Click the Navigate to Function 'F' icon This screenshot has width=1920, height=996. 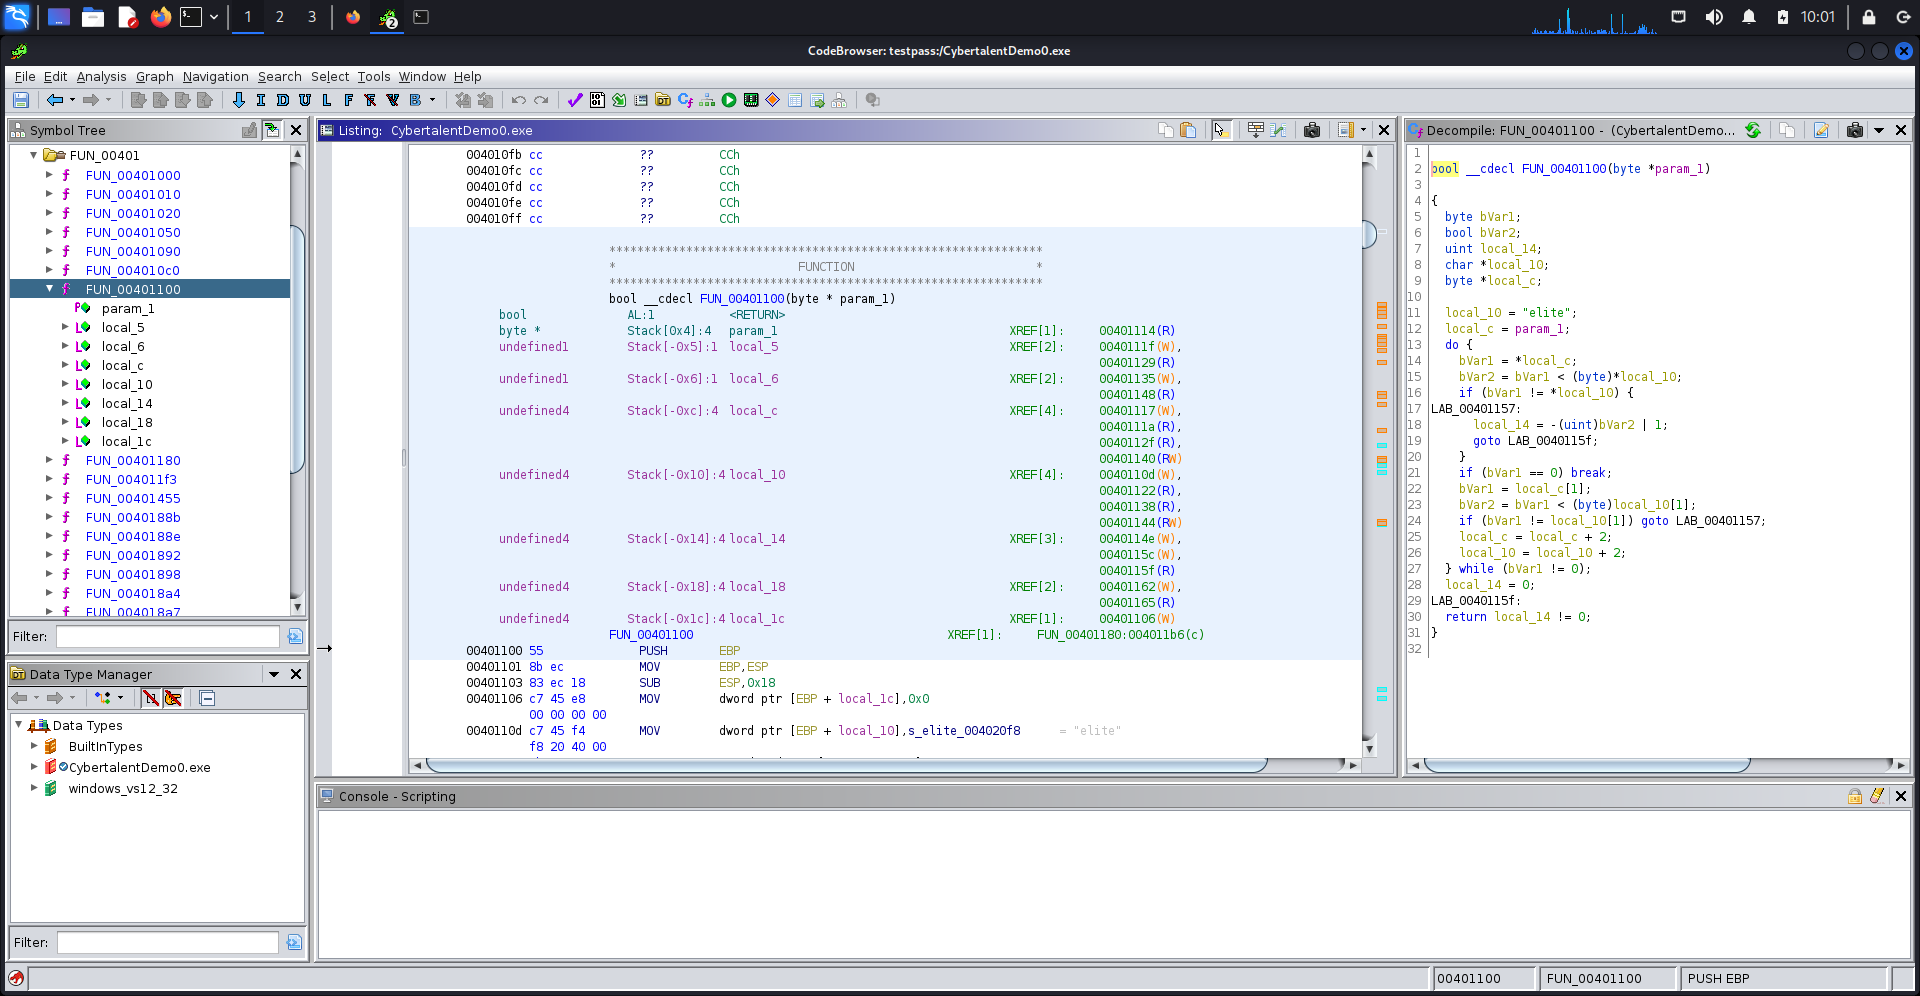(349, 100)
